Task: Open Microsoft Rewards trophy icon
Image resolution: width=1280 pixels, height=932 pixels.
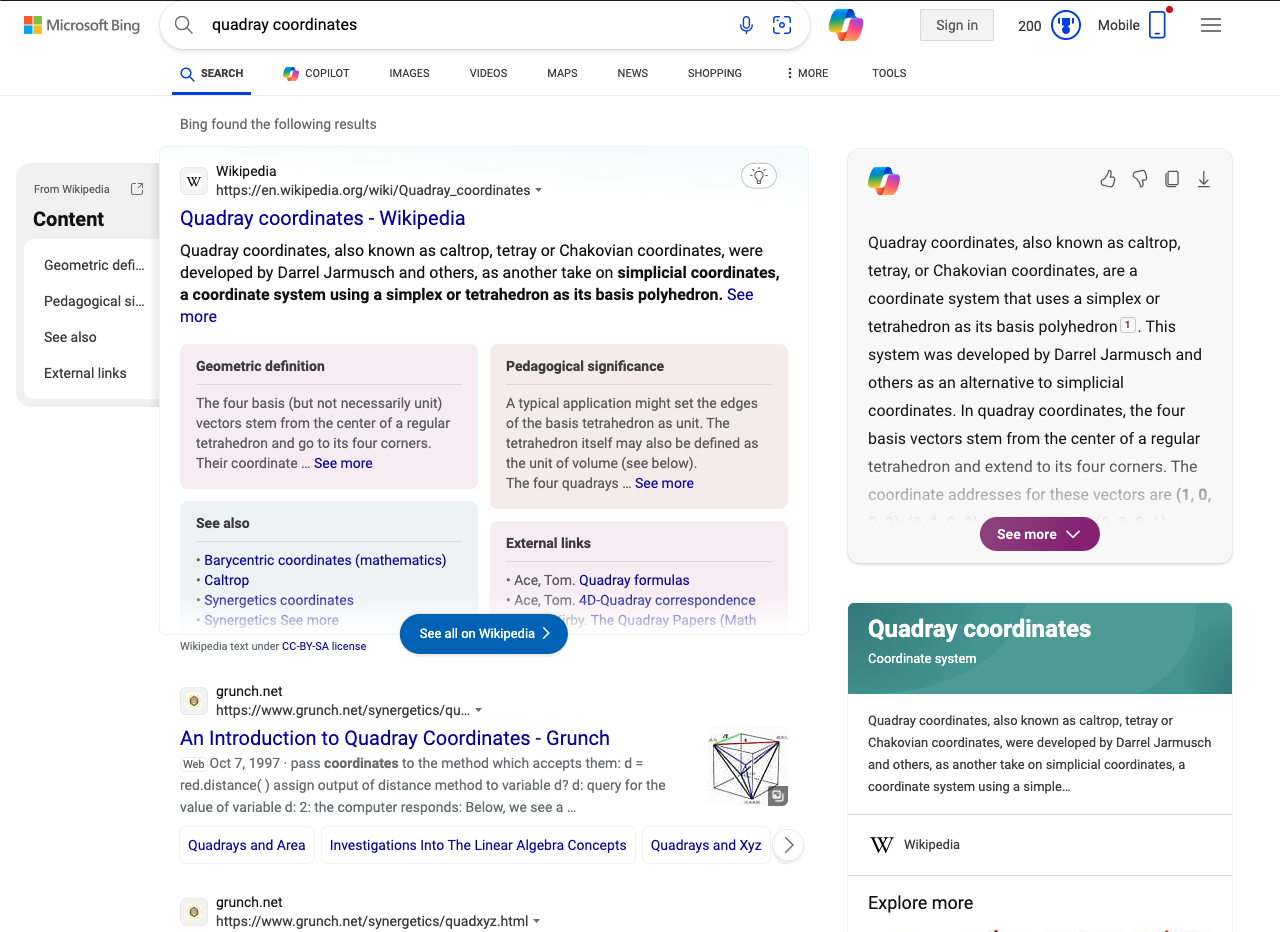Action: [1066, 25]
